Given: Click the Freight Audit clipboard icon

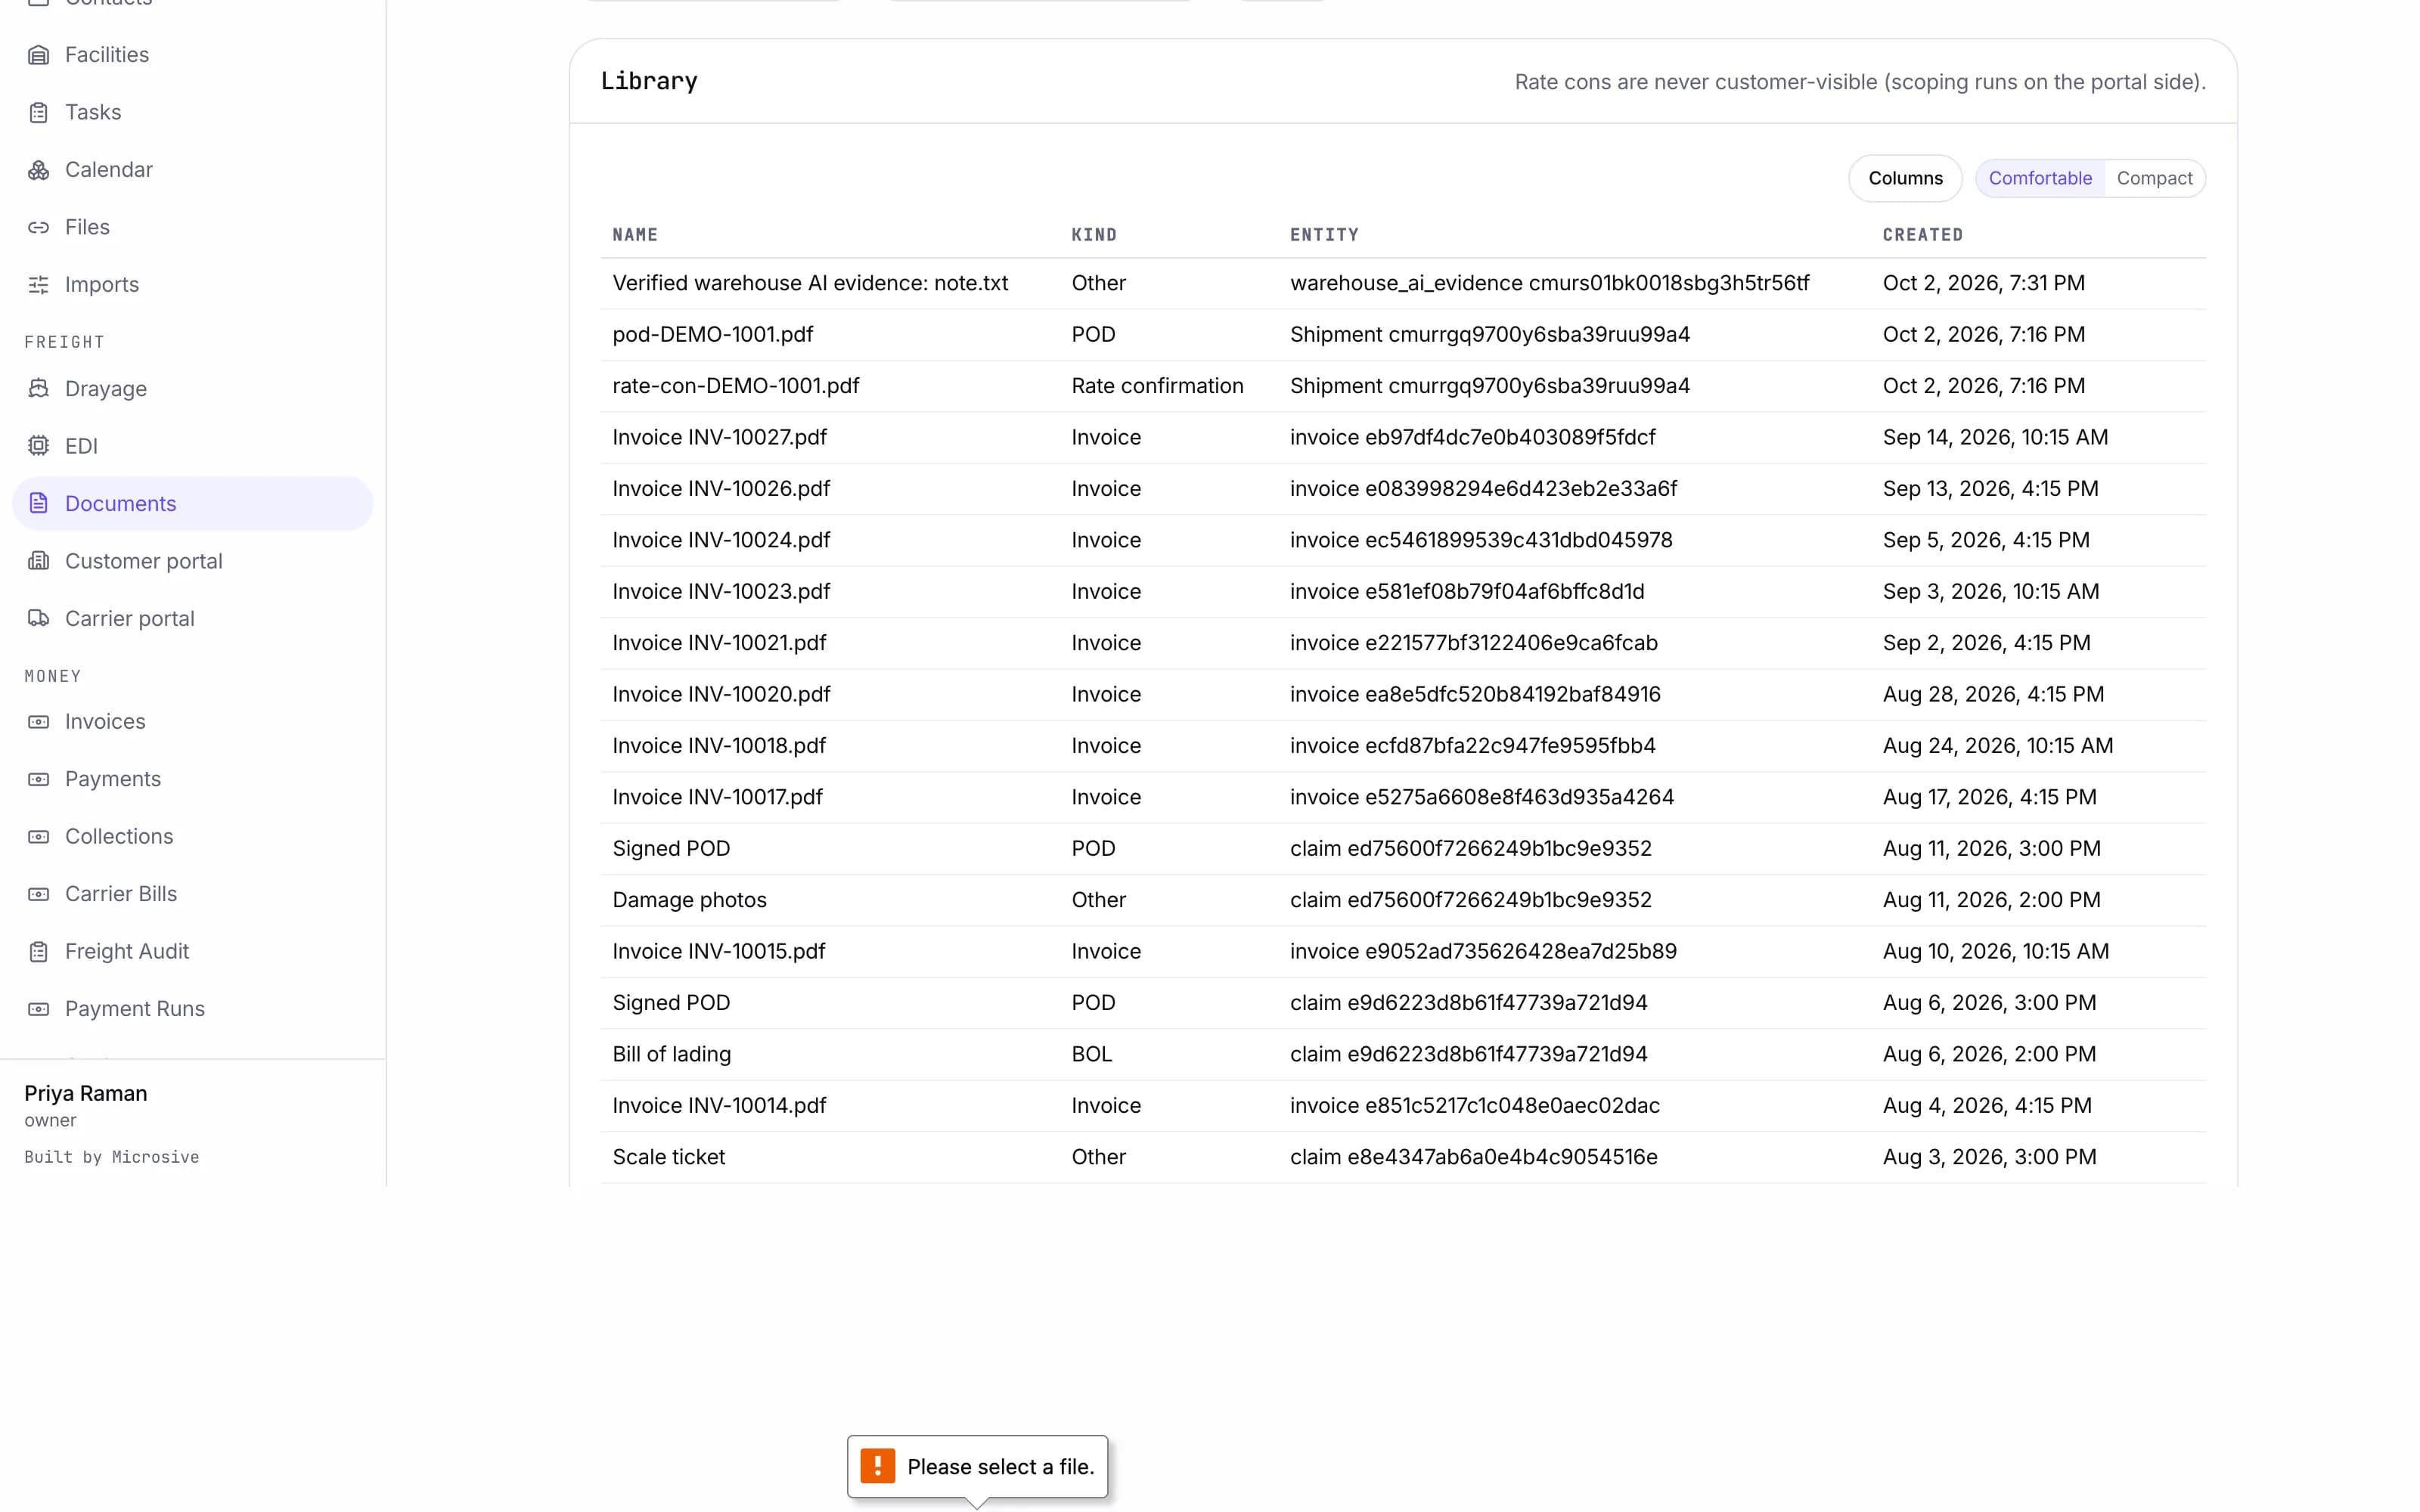Looking at the screenshot, I should [x=38, y=951].
